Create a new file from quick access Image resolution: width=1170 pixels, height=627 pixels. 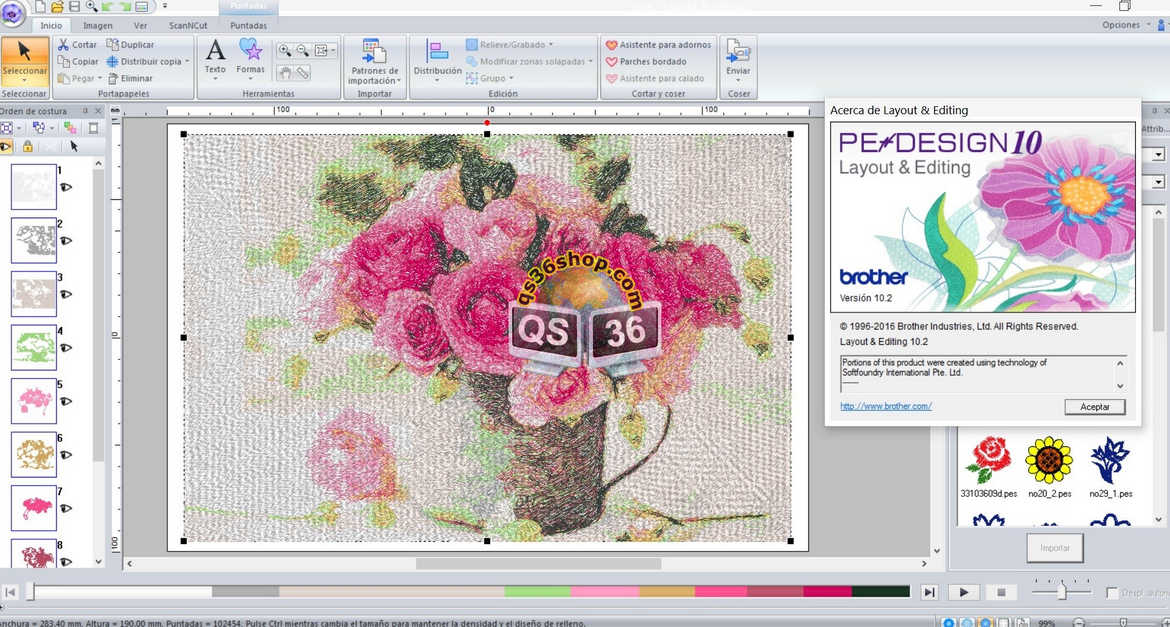click(x=40, y=7)
